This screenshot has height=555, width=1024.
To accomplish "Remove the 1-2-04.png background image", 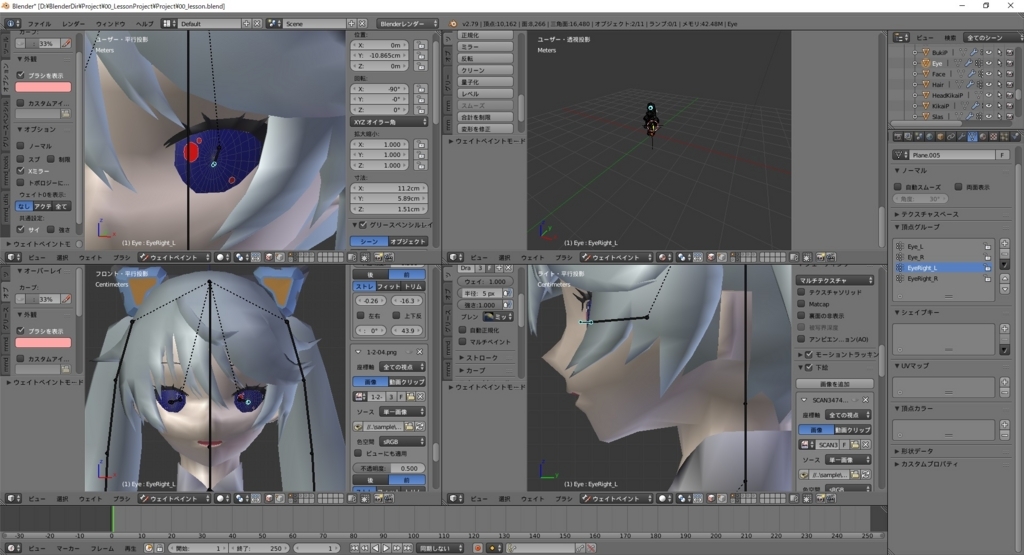I will (x=420, y=352).
